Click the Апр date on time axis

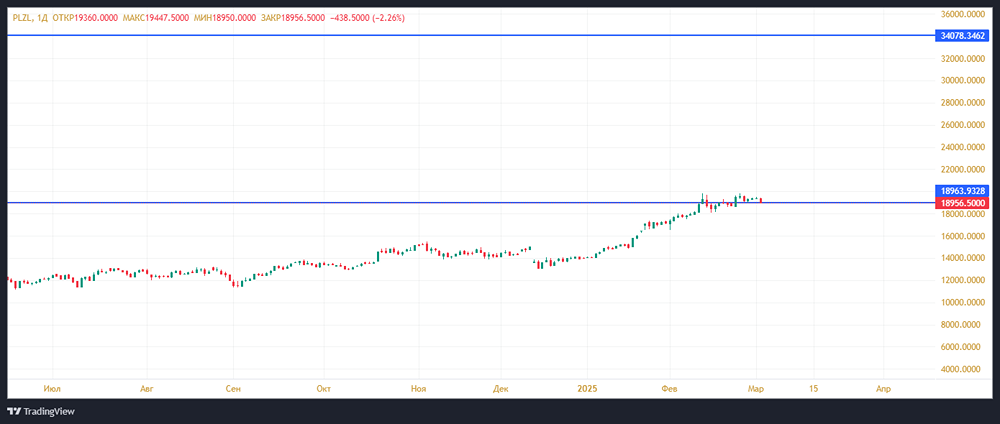point(883,388)
